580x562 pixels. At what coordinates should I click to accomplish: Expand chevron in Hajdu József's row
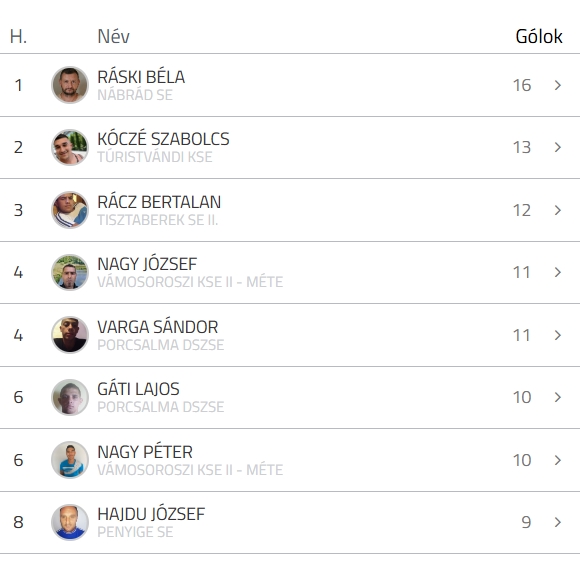tap(558, 522)
